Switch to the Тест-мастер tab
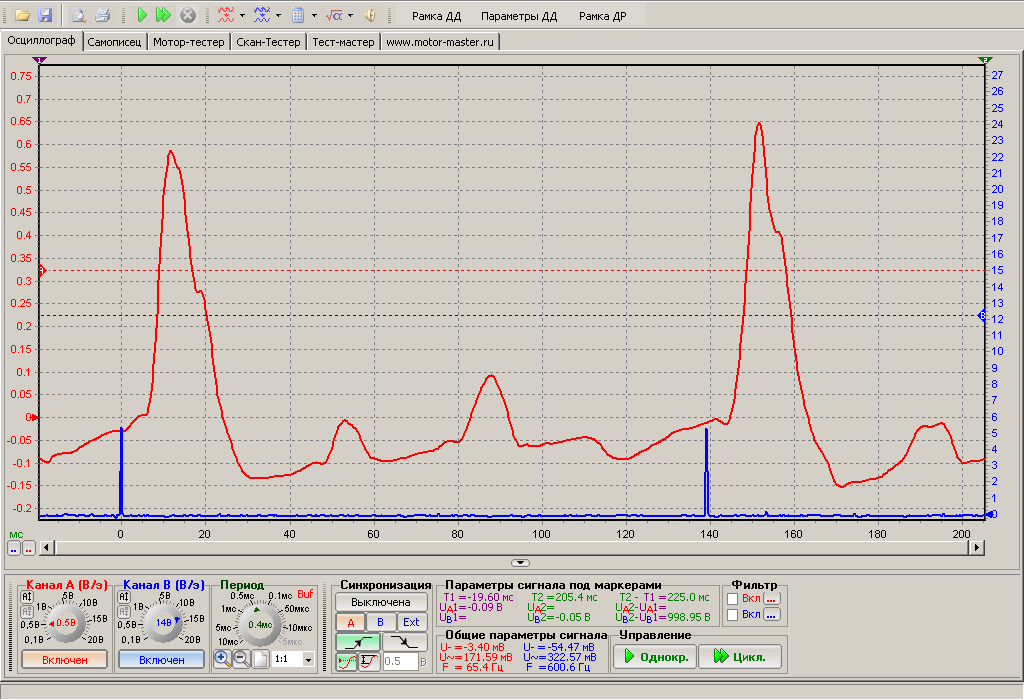 click(344, 42)
